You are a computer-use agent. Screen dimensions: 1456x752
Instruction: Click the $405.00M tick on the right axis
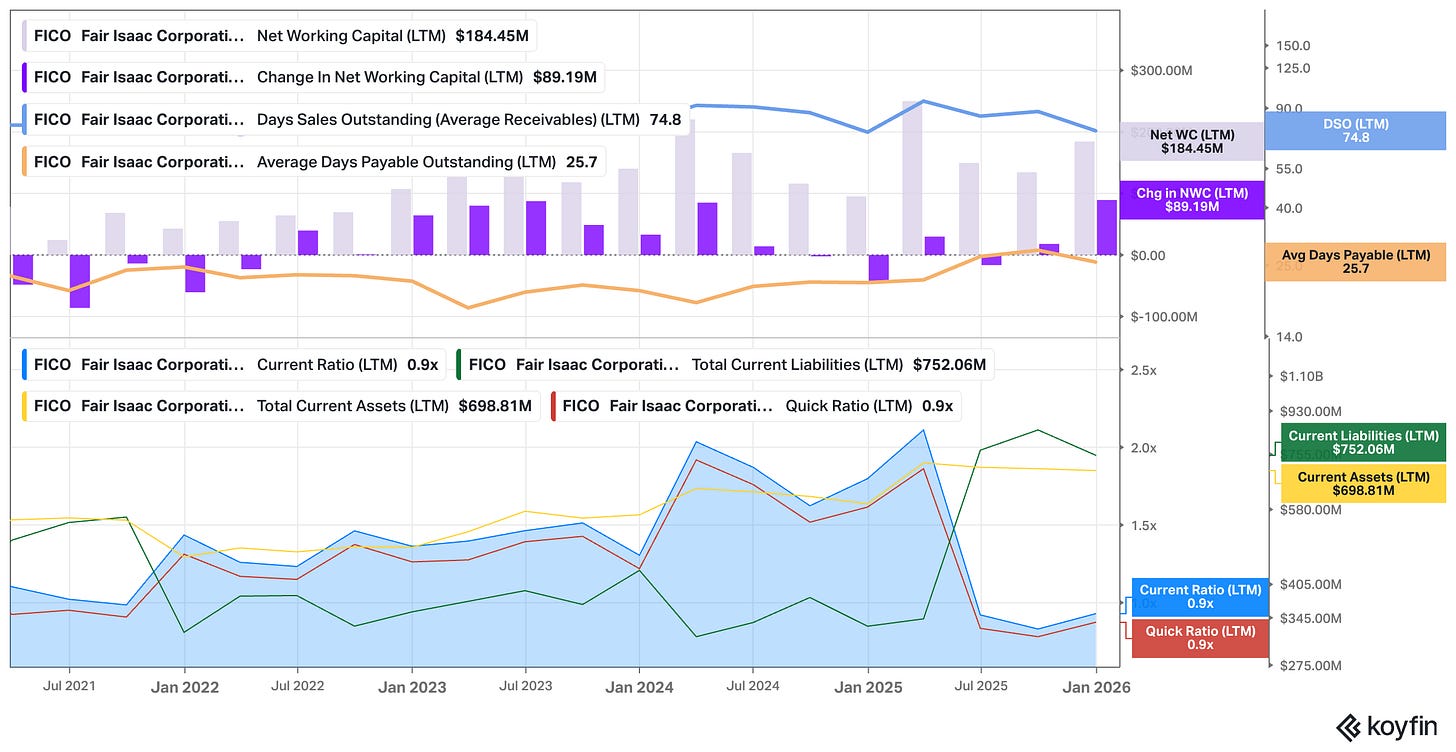coord(1311,584)
